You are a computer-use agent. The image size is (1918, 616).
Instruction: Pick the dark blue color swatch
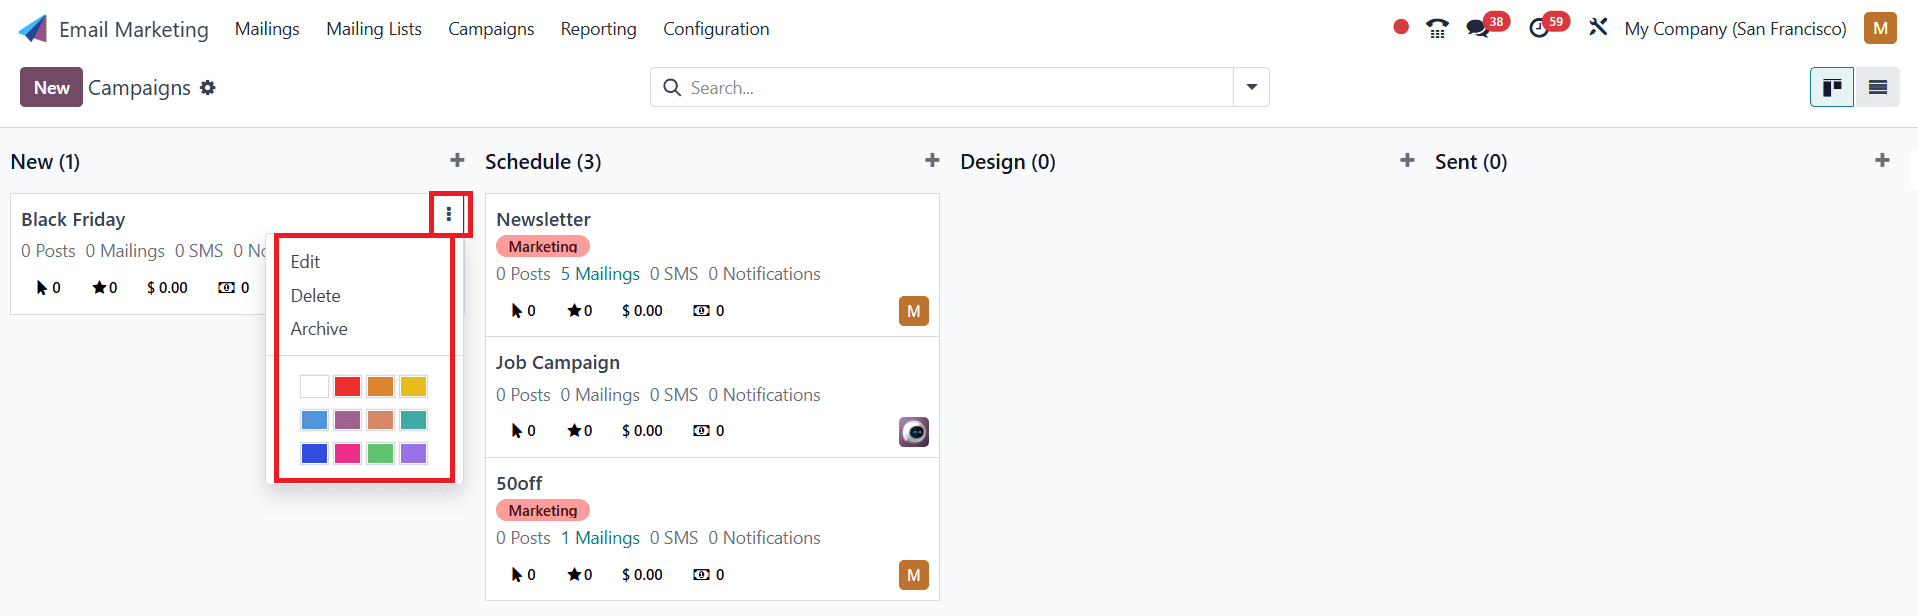[x=314, y=453]
